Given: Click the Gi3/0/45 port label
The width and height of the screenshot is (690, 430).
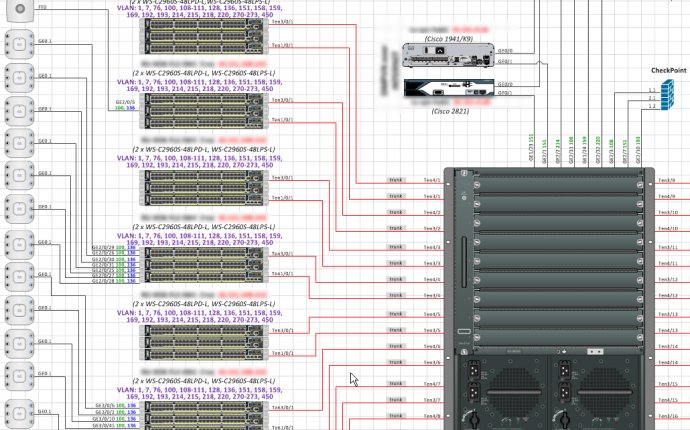Looking at the screenshot, I should [104, 426].
